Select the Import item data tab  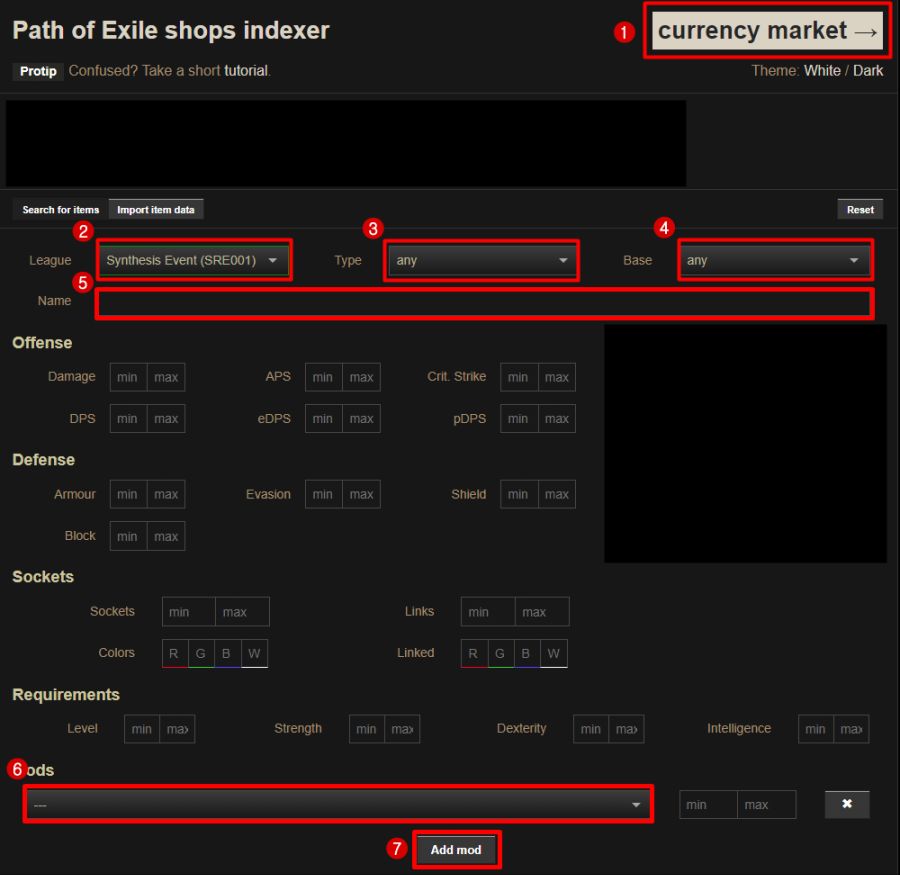point(156,210)
